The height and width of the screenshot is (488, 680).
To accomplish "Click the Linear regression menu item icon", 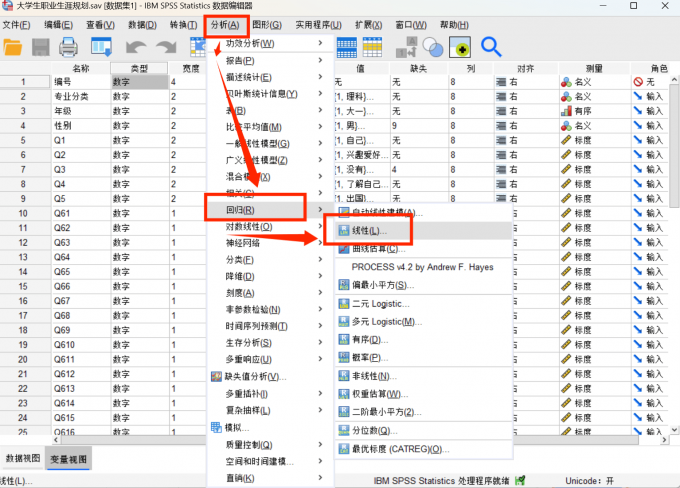I will pyautogui.click(x=344, y=231).
